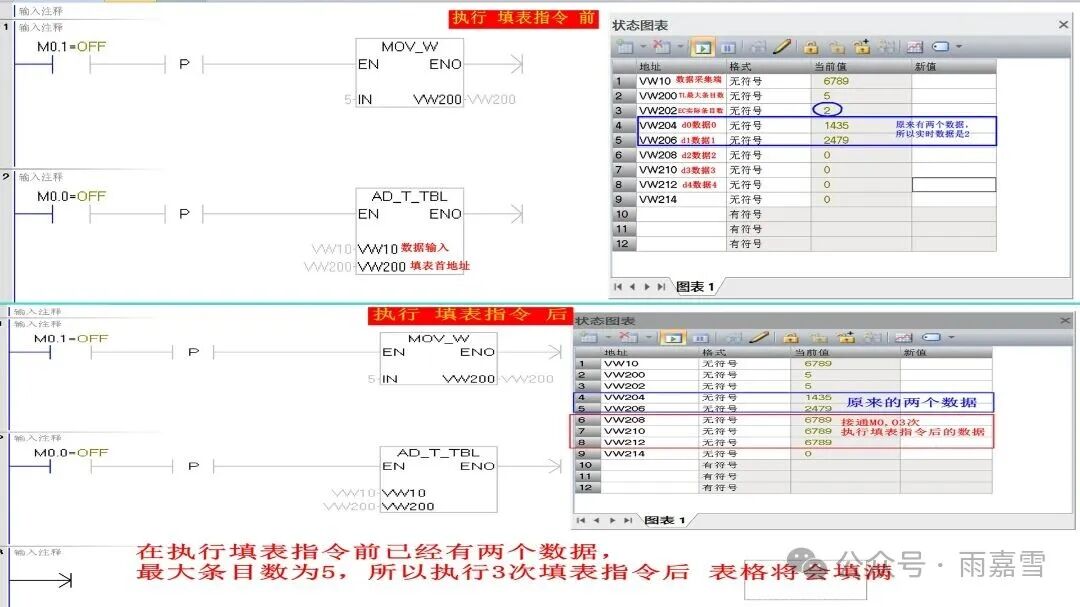Click Unforce open-lock icon in upper toolbar
Screen dimensions: 1080x607
(x=837, y=47)
